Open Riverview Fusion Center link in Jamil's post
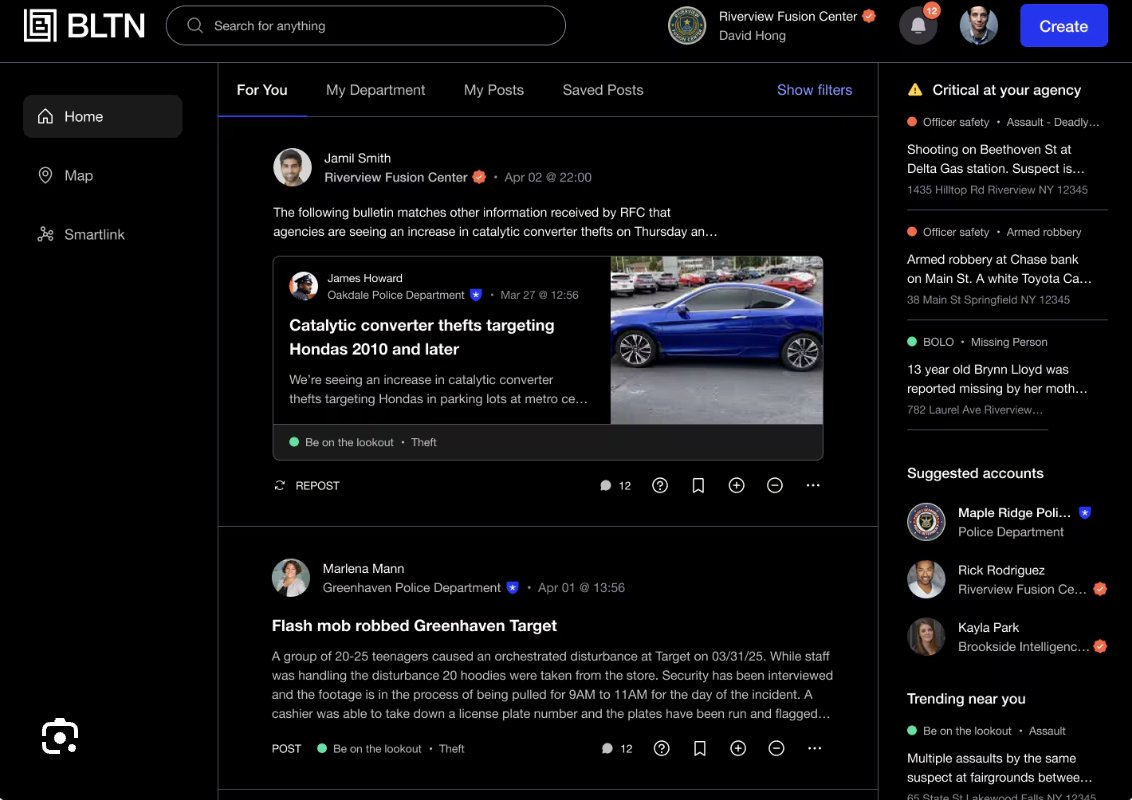Image resolution: width=1132 pixels, height=800 pixels. point(396,177)
